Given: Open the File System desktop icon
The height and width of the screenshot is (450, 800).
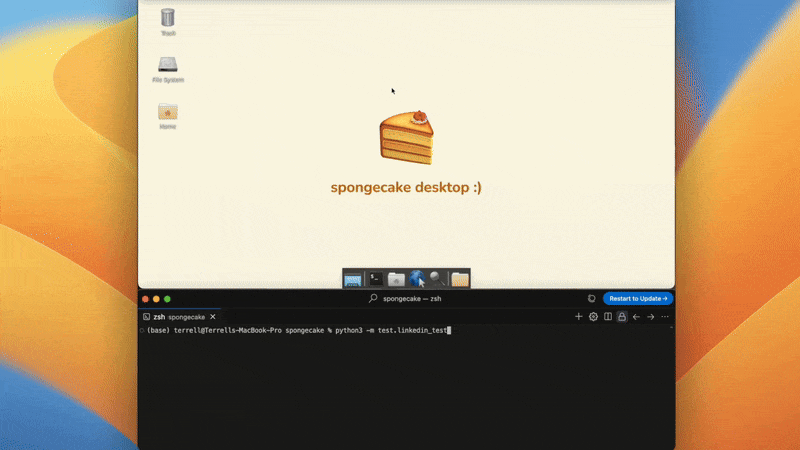Looking at the screenshot, I should pos(168,69).
